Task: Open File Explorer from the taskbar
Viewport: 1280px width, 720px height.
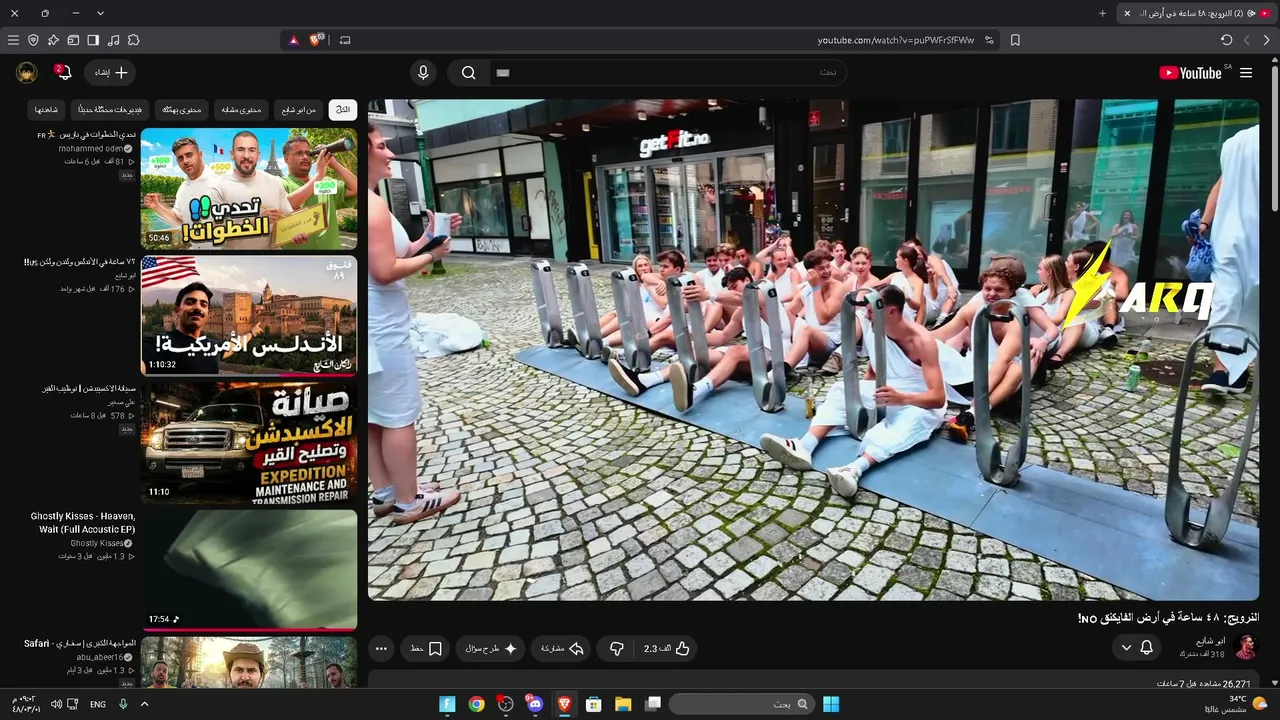Action: [623, 704]
